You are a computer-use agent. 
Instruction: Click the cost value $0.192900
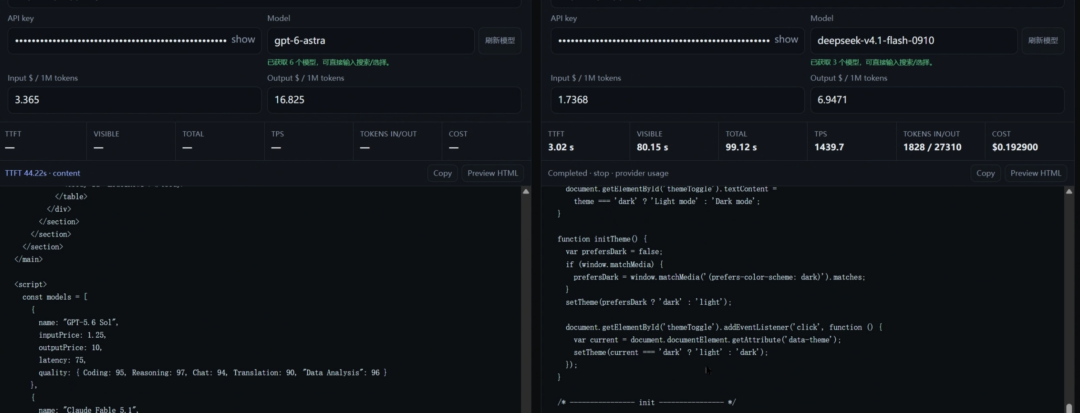(1015, 147)
